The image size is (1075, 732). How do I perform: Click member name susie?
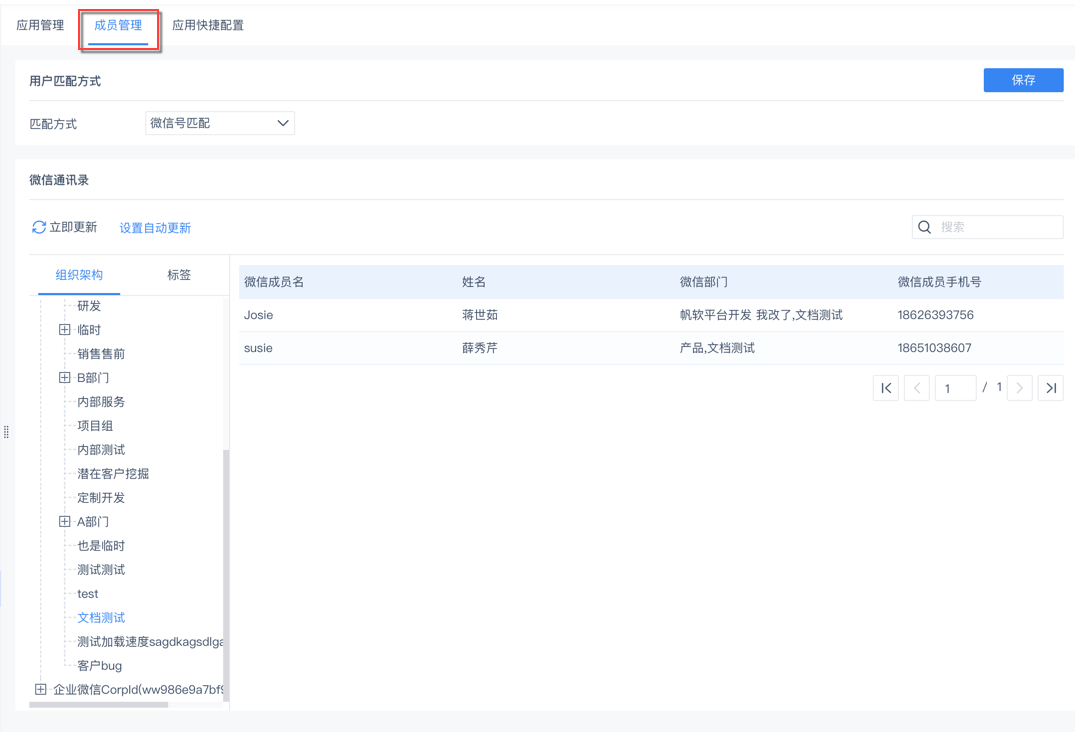258,347
